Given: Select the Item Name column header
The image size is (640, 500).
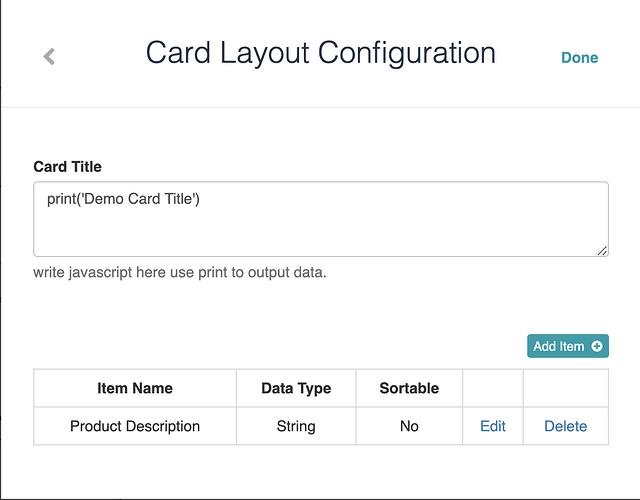Looking at the screenshot, I should [135, 388].
